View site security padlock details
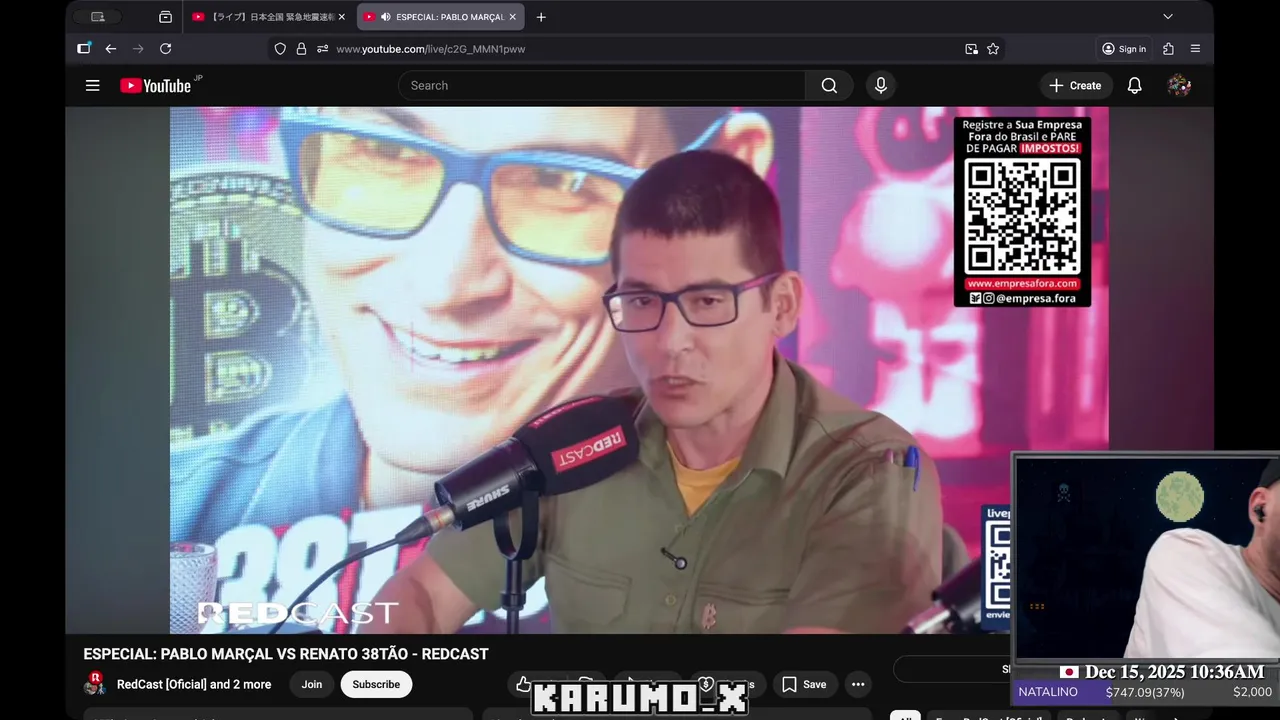This screenshot has width=1280, height=720. [301, 48]
